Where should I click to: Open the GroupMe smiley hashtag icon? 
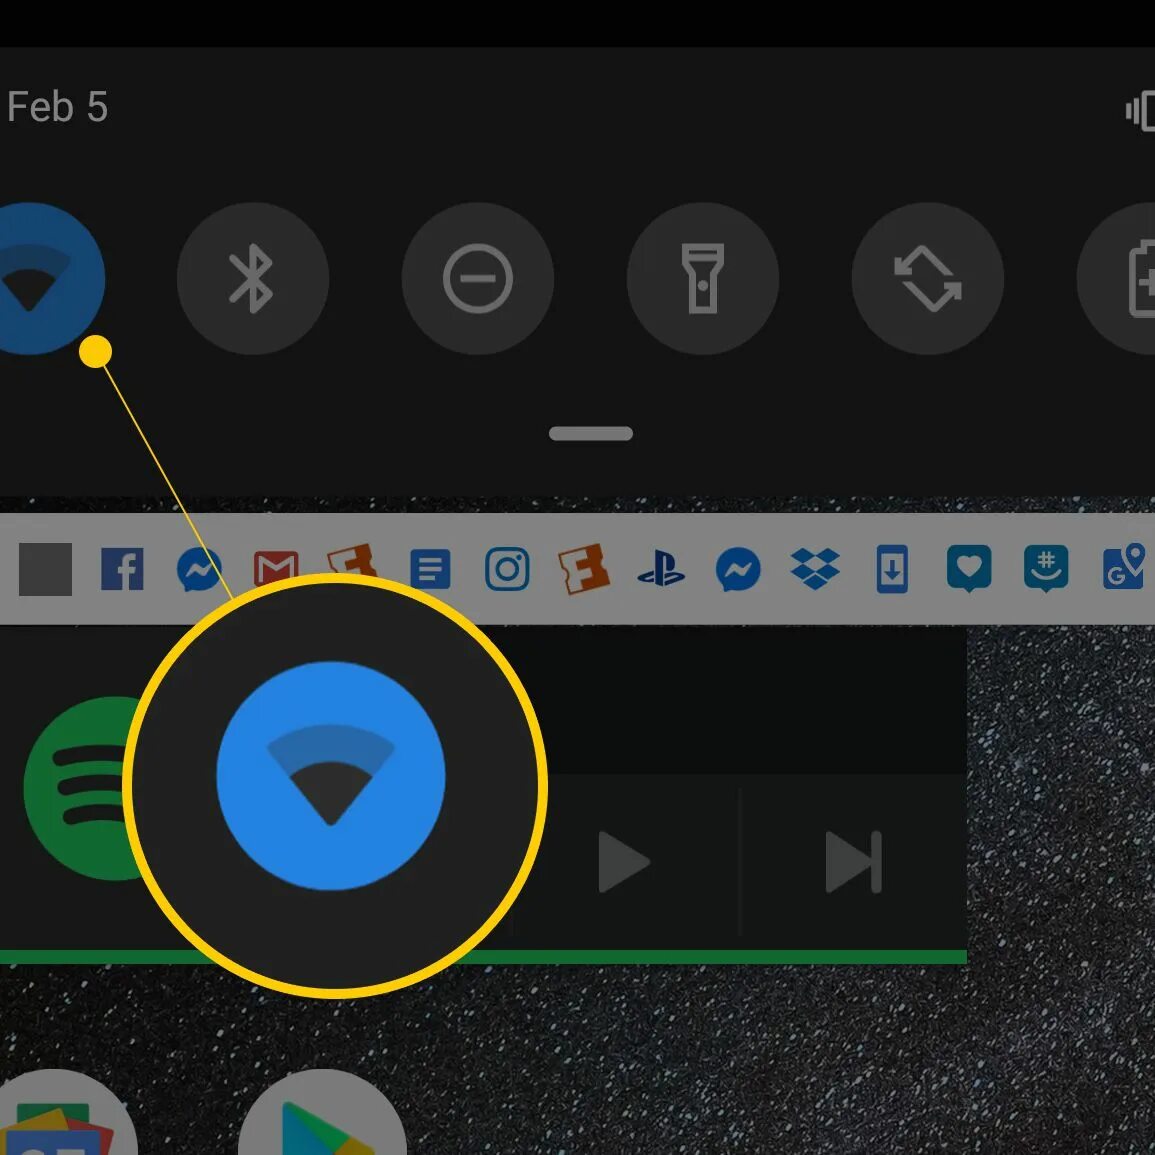pyautogui.click(x=1046, y=569)
